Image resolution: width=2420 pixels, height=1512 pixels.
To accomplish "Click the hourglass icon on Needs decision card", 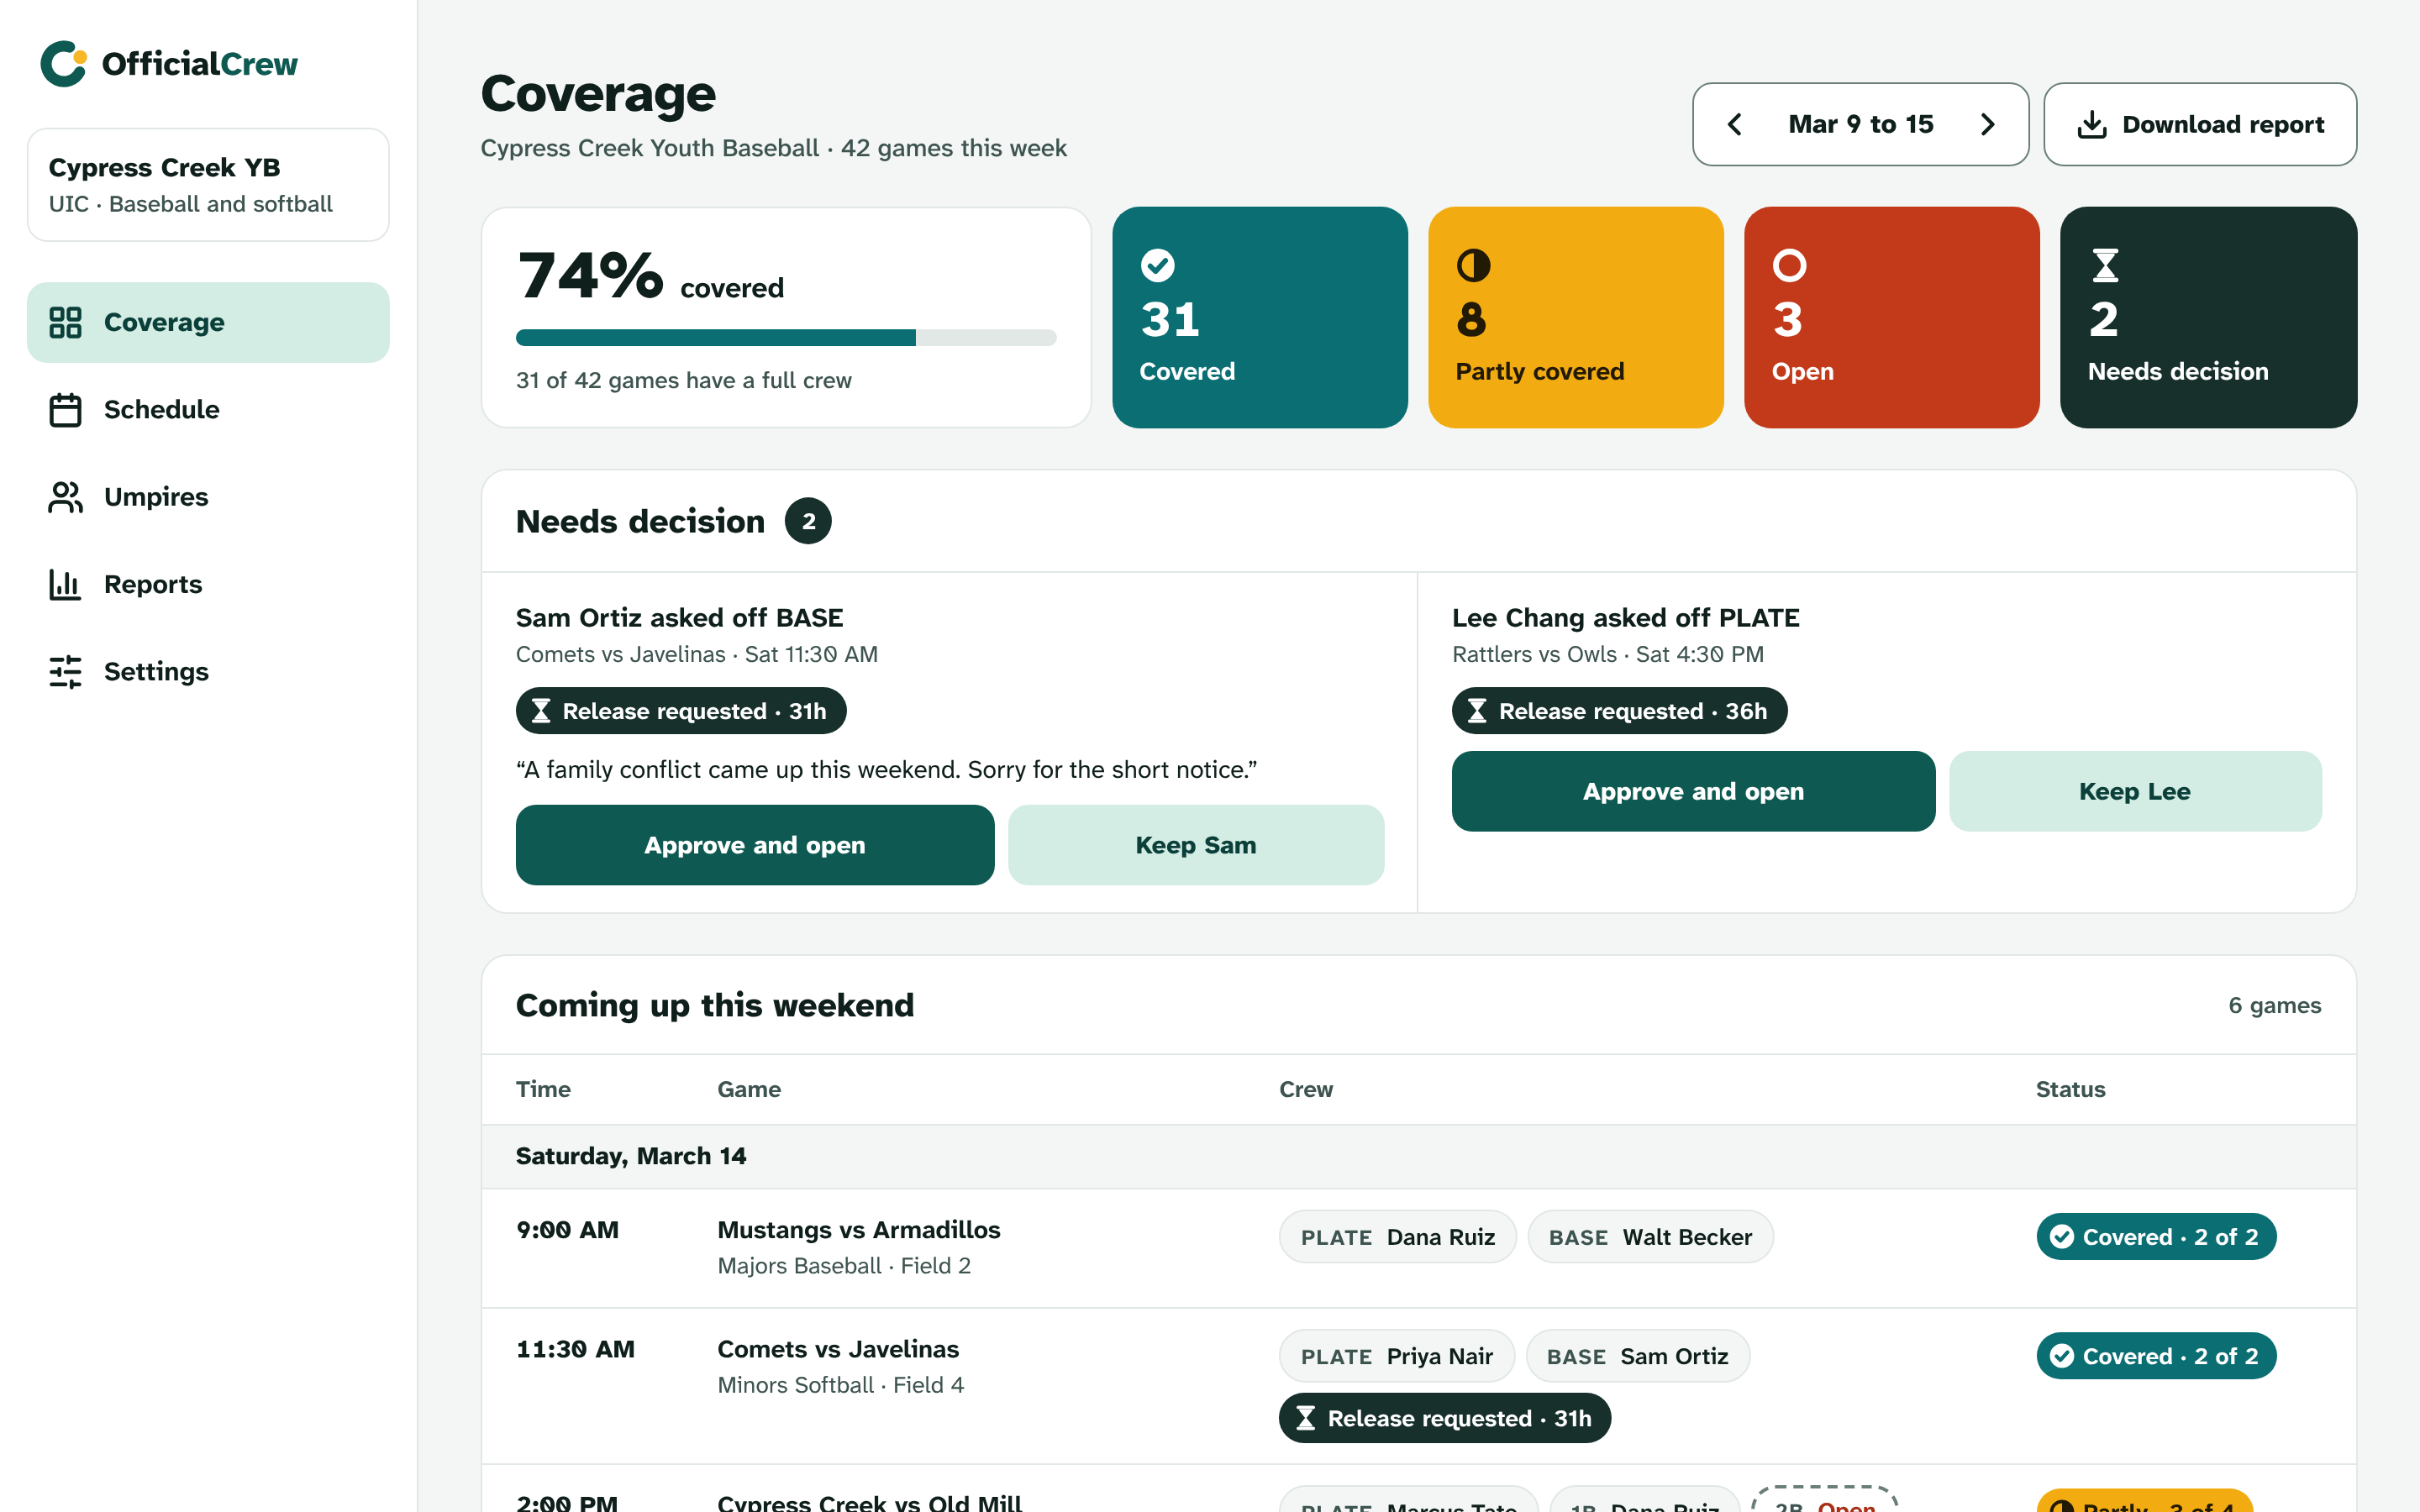I will point(2105,265).
